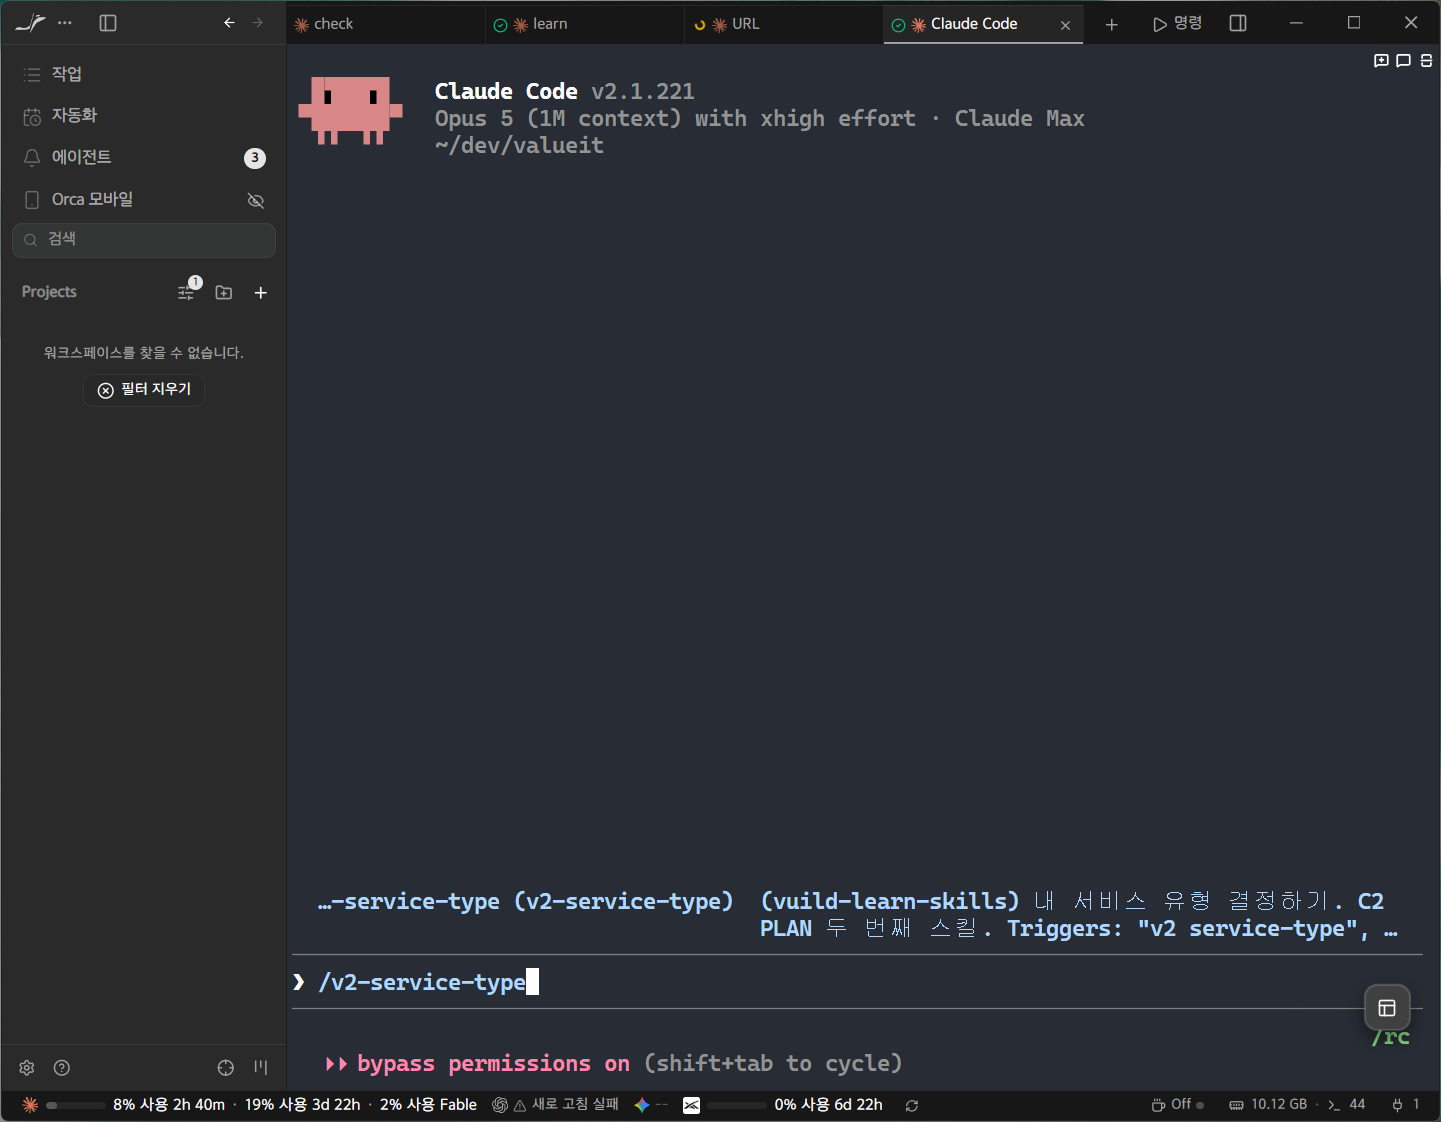Click the 필터 지우기 button
The width and height of the screenshot is (1441, 1122).
pos(144,389)
